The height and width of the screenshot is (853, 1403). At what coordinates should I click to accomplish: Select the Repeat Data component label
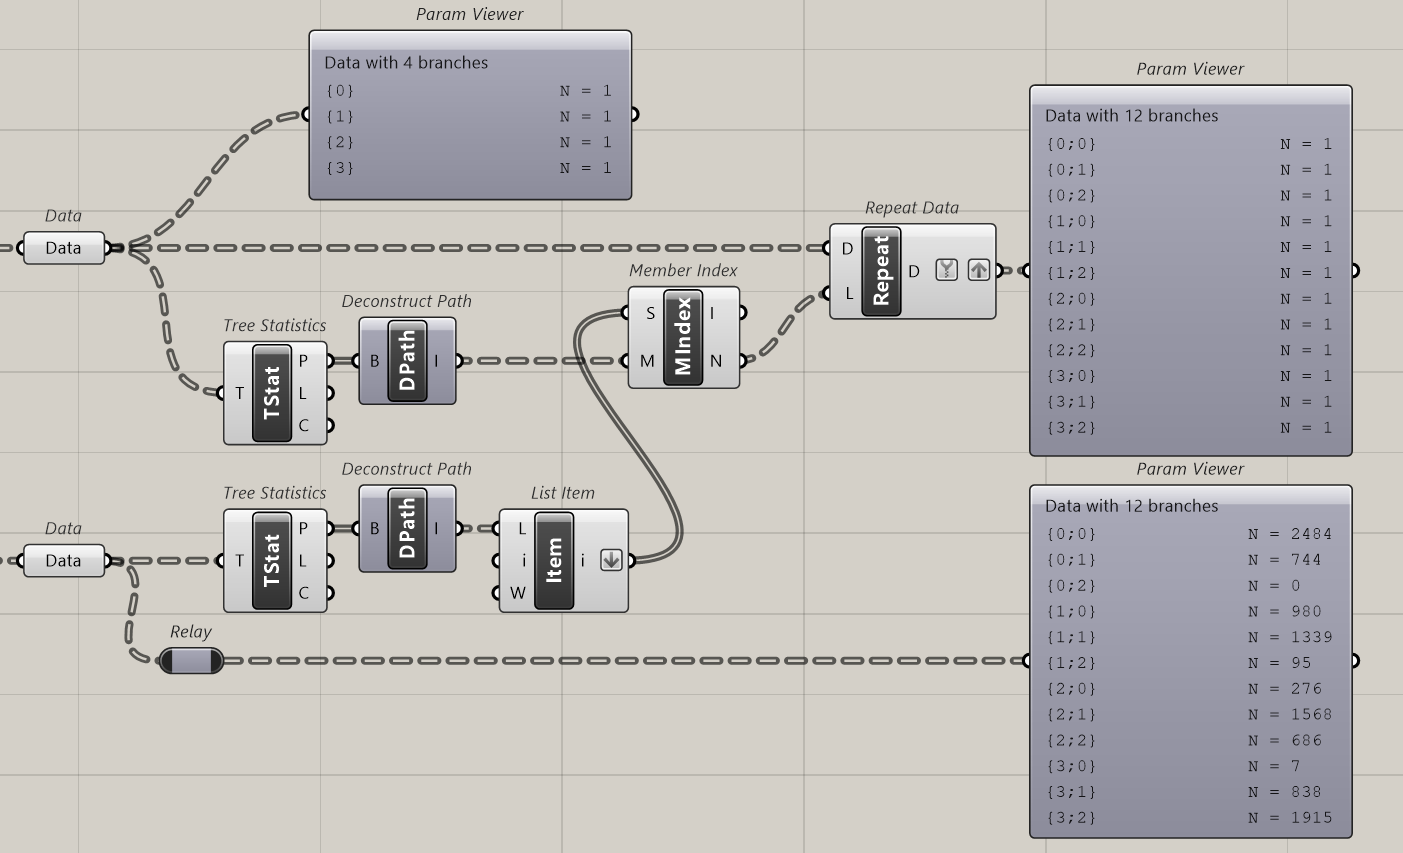911,208
